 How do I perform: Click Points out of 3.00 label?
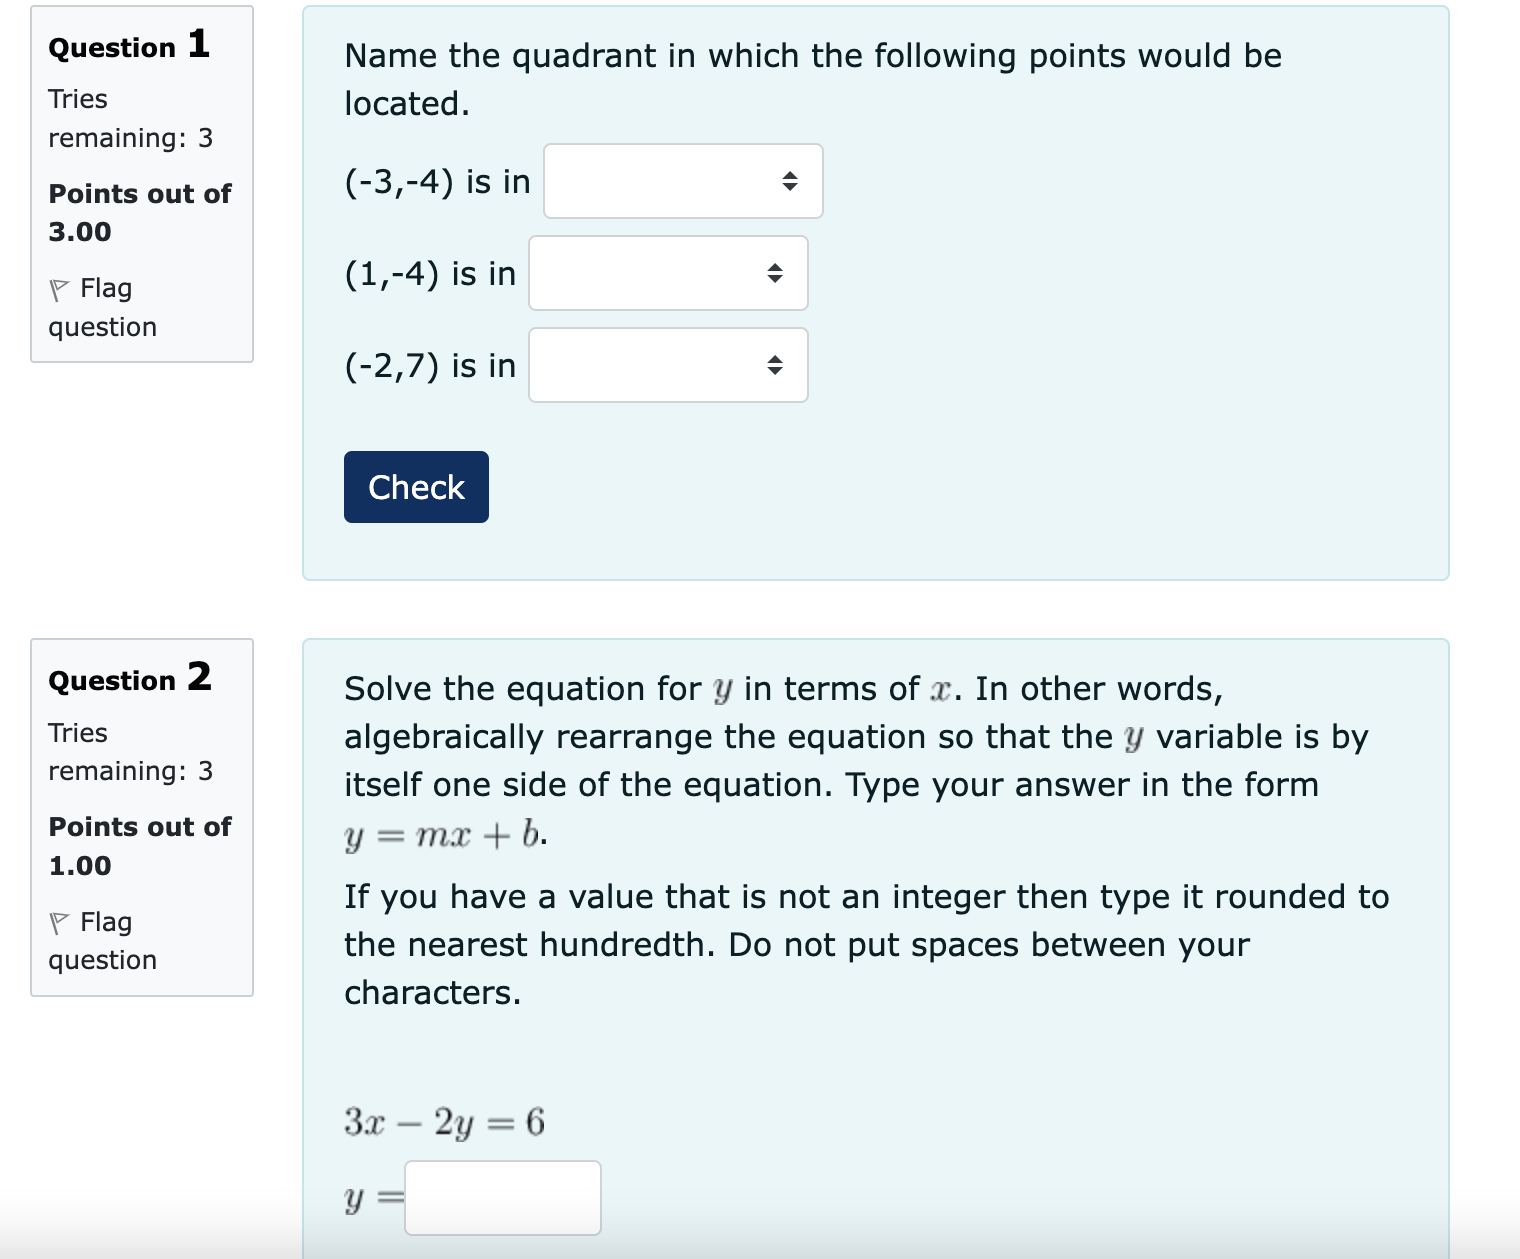pyautogui.click(x=140, y=212)
